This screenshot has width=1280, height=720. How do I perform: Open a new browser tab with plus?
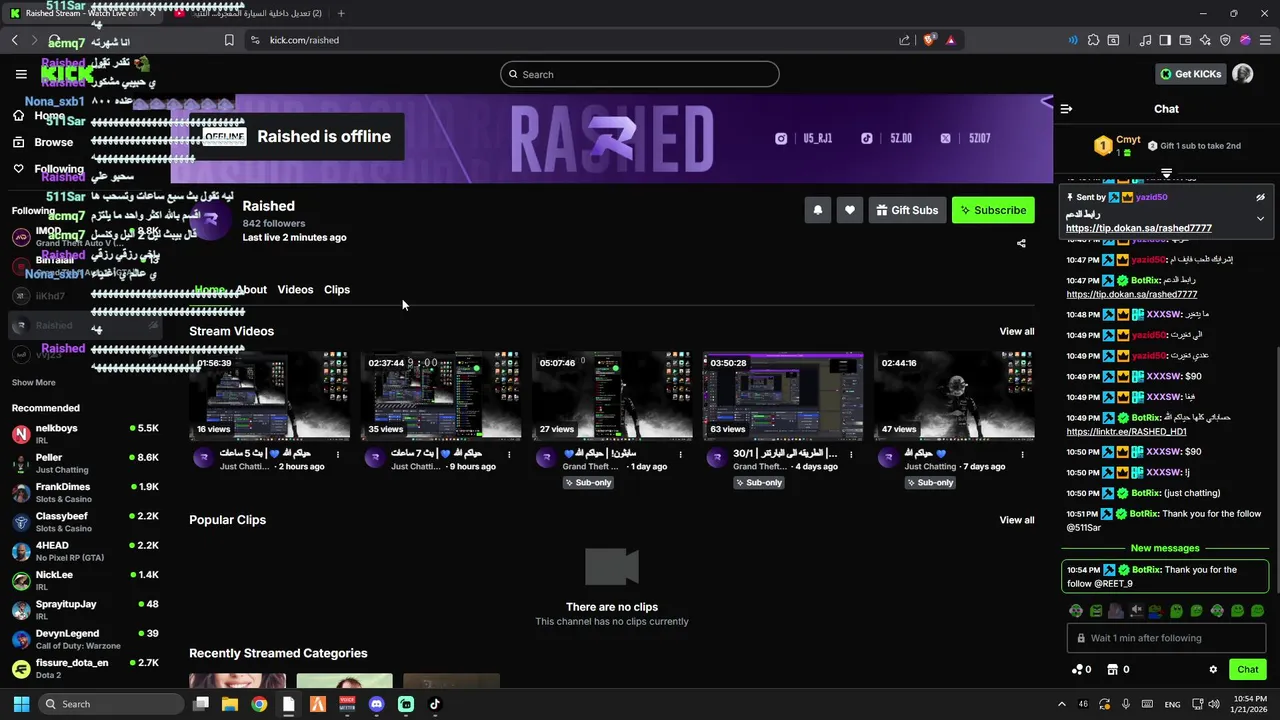tap(341, 13)
